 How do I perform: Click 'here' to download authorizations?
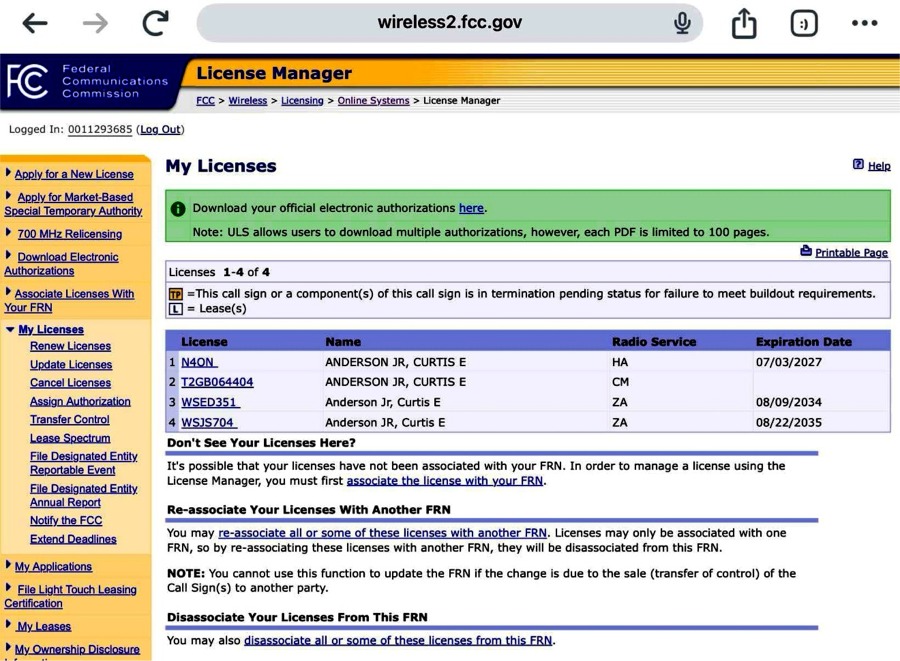[x=471, y=208]
